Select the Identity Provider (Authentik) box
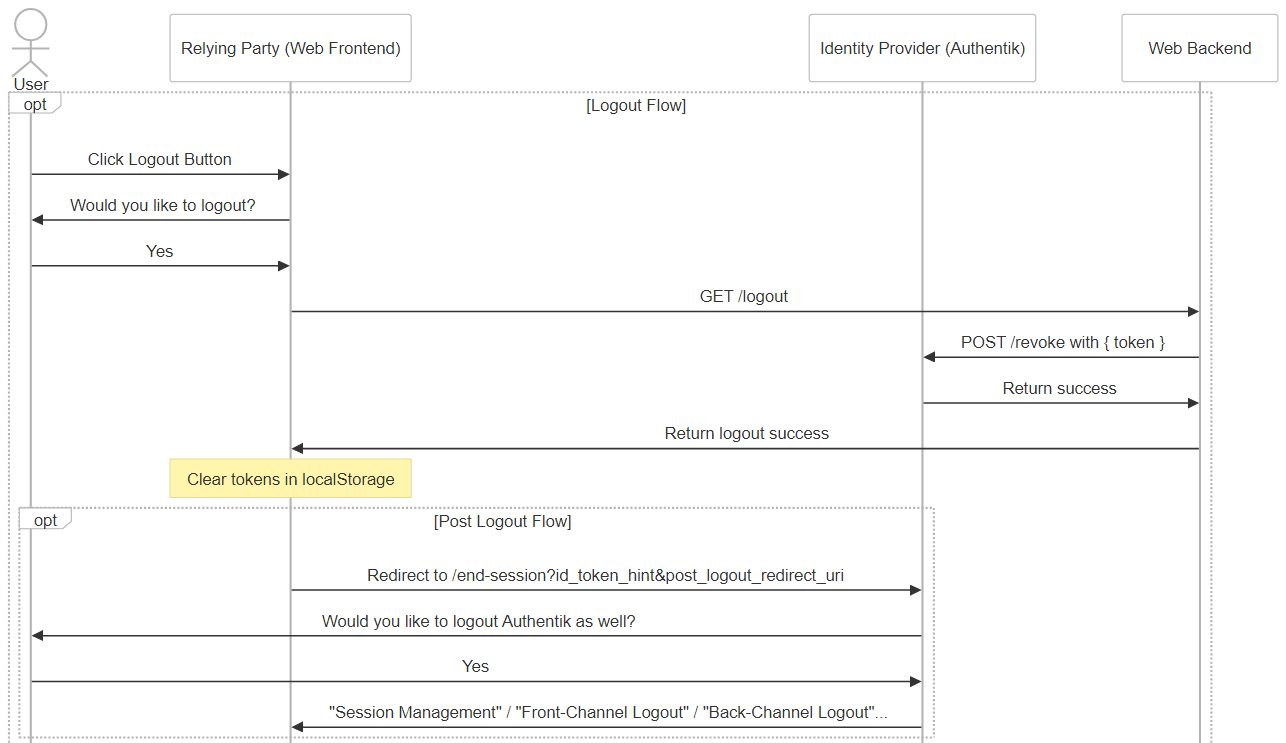The image size is (1286, 743). click(922, 48)
